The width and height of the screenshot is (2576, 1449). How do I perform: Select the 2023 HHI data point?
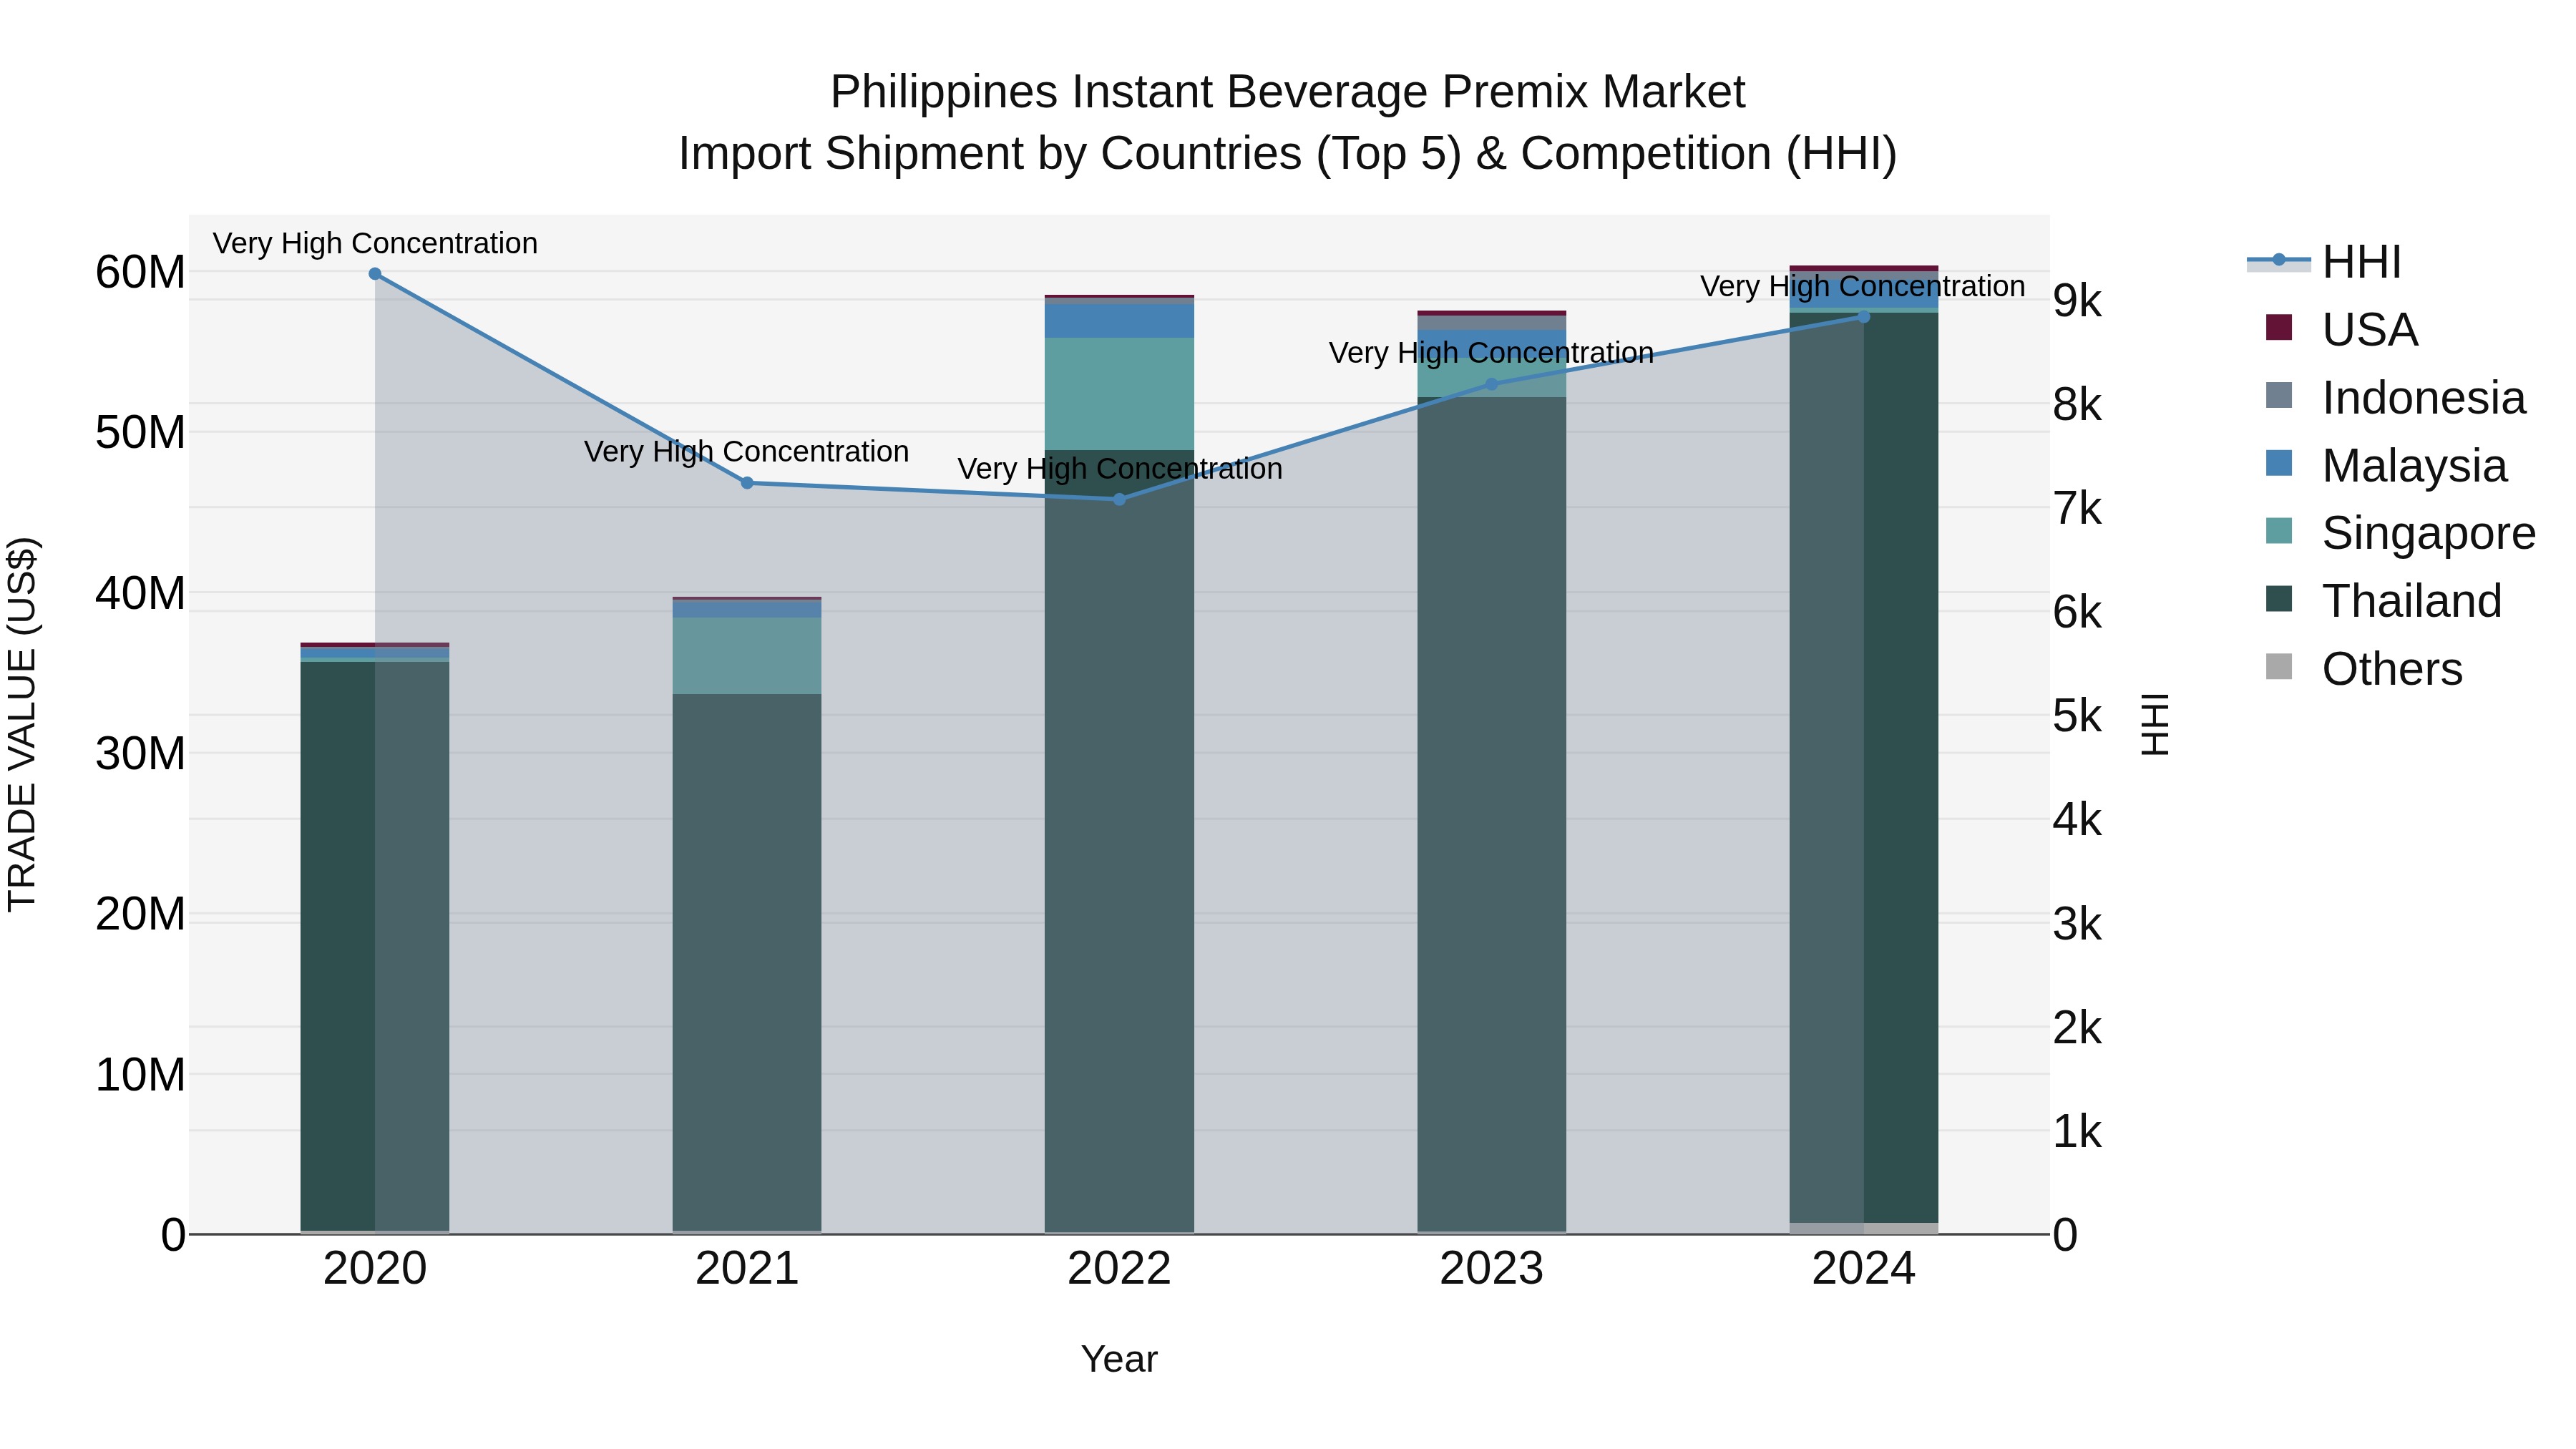point(1492,384)
